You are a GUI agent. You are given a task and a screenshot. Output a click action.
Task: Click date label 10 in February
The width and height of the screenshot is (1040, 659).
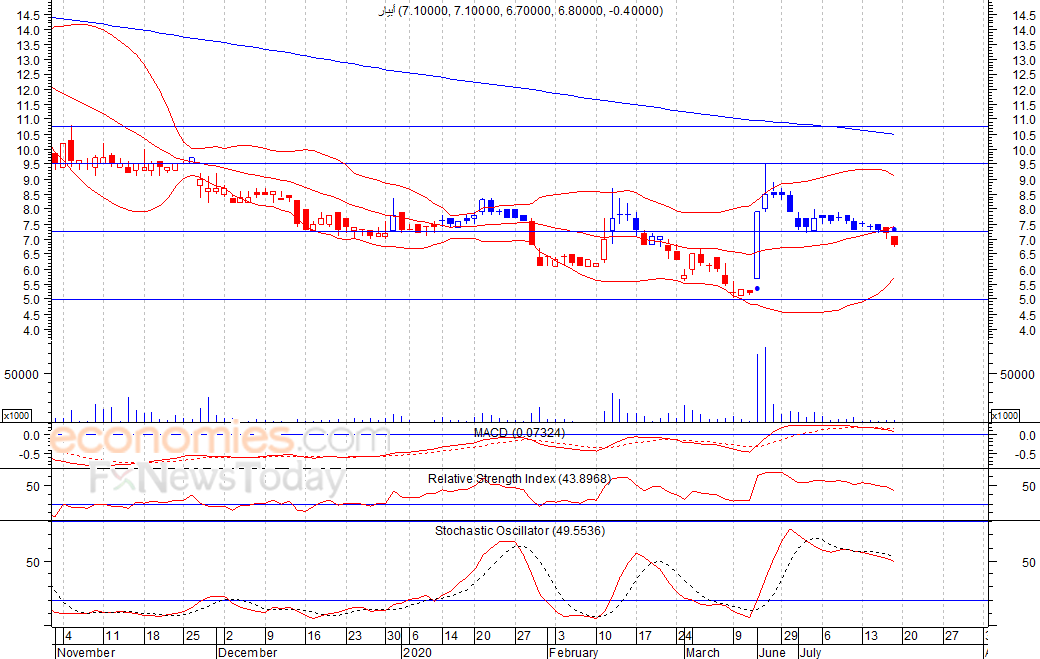pos(604,636)
